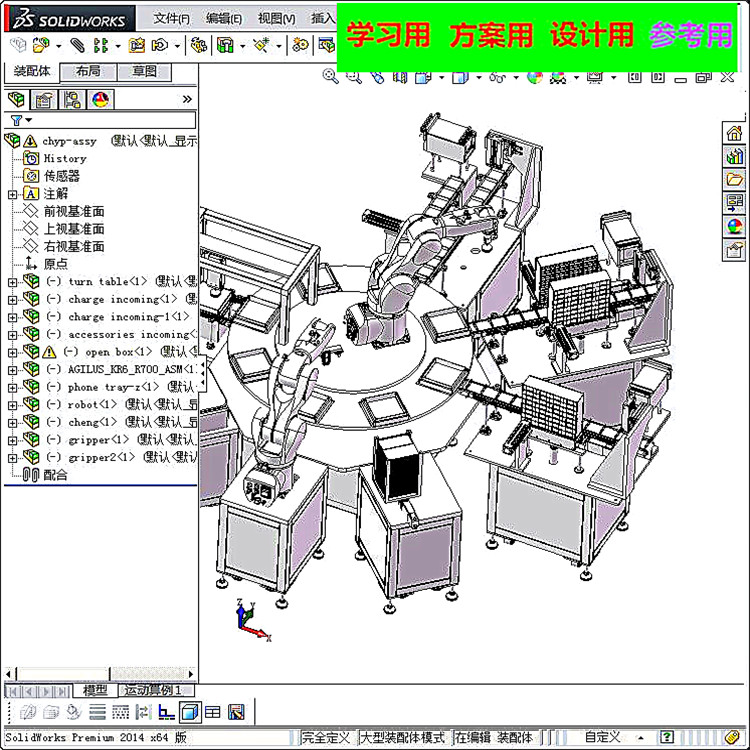Click the Move Component icon
This screenshot has width=750, height=750.
tap(160, 45)
